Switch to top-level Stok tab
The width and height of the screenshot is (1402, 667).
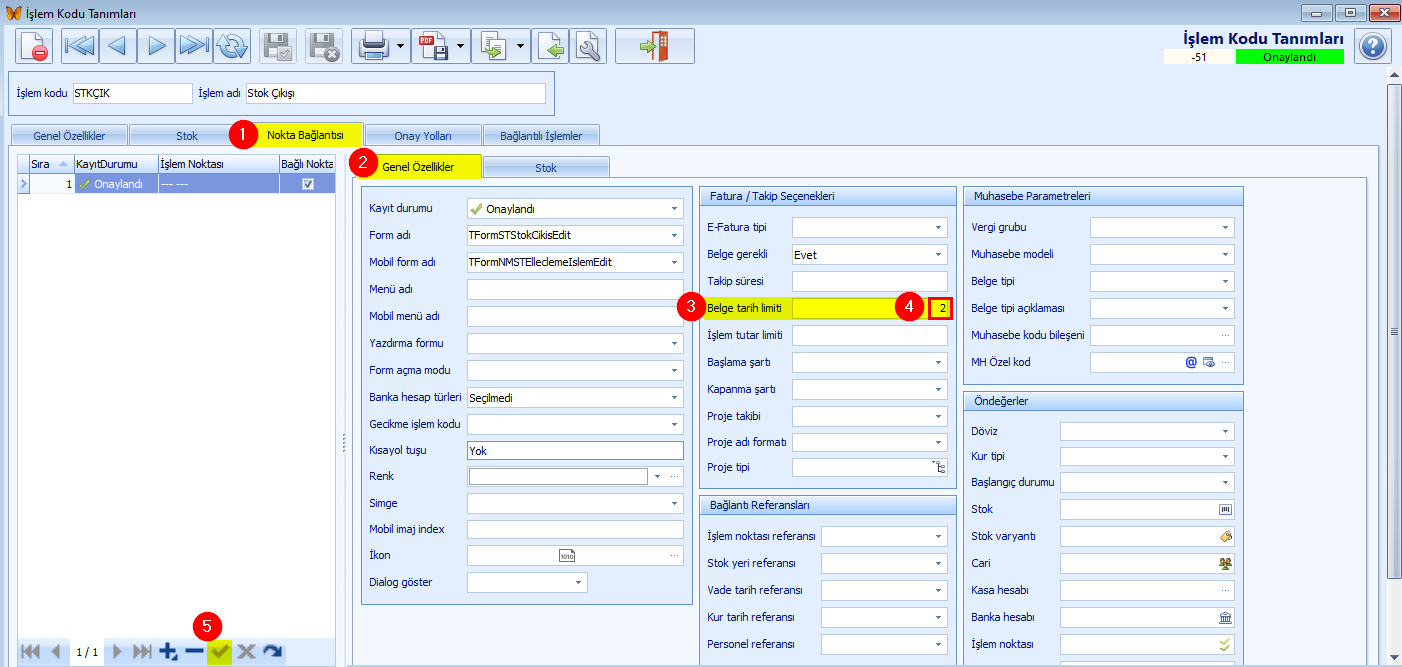187,135
